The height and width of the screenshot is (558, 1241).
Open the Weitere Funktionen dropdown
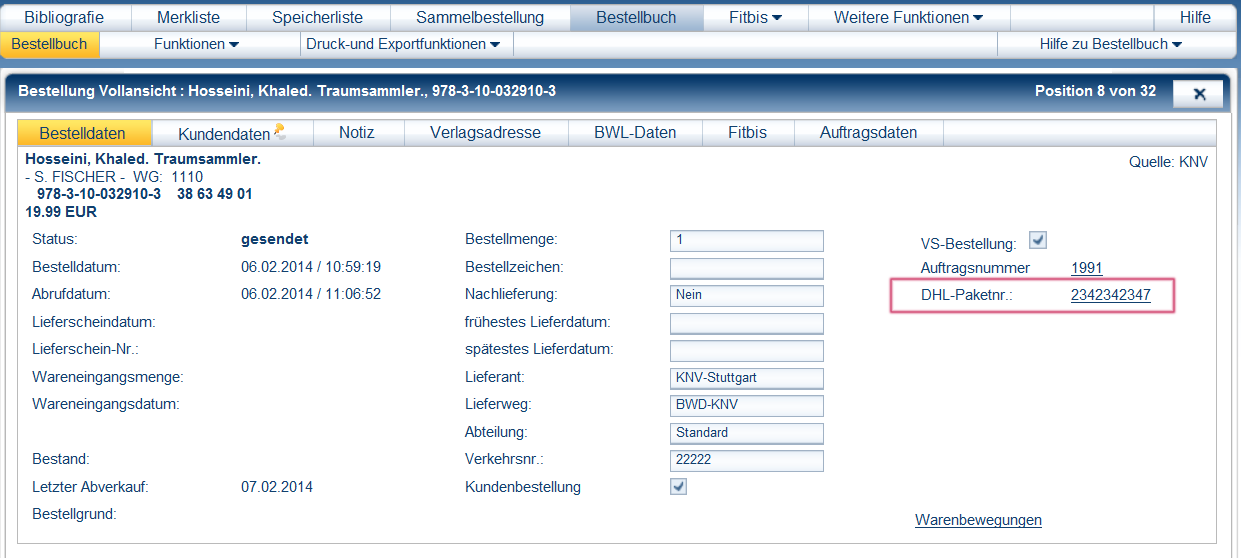(907, 17)
